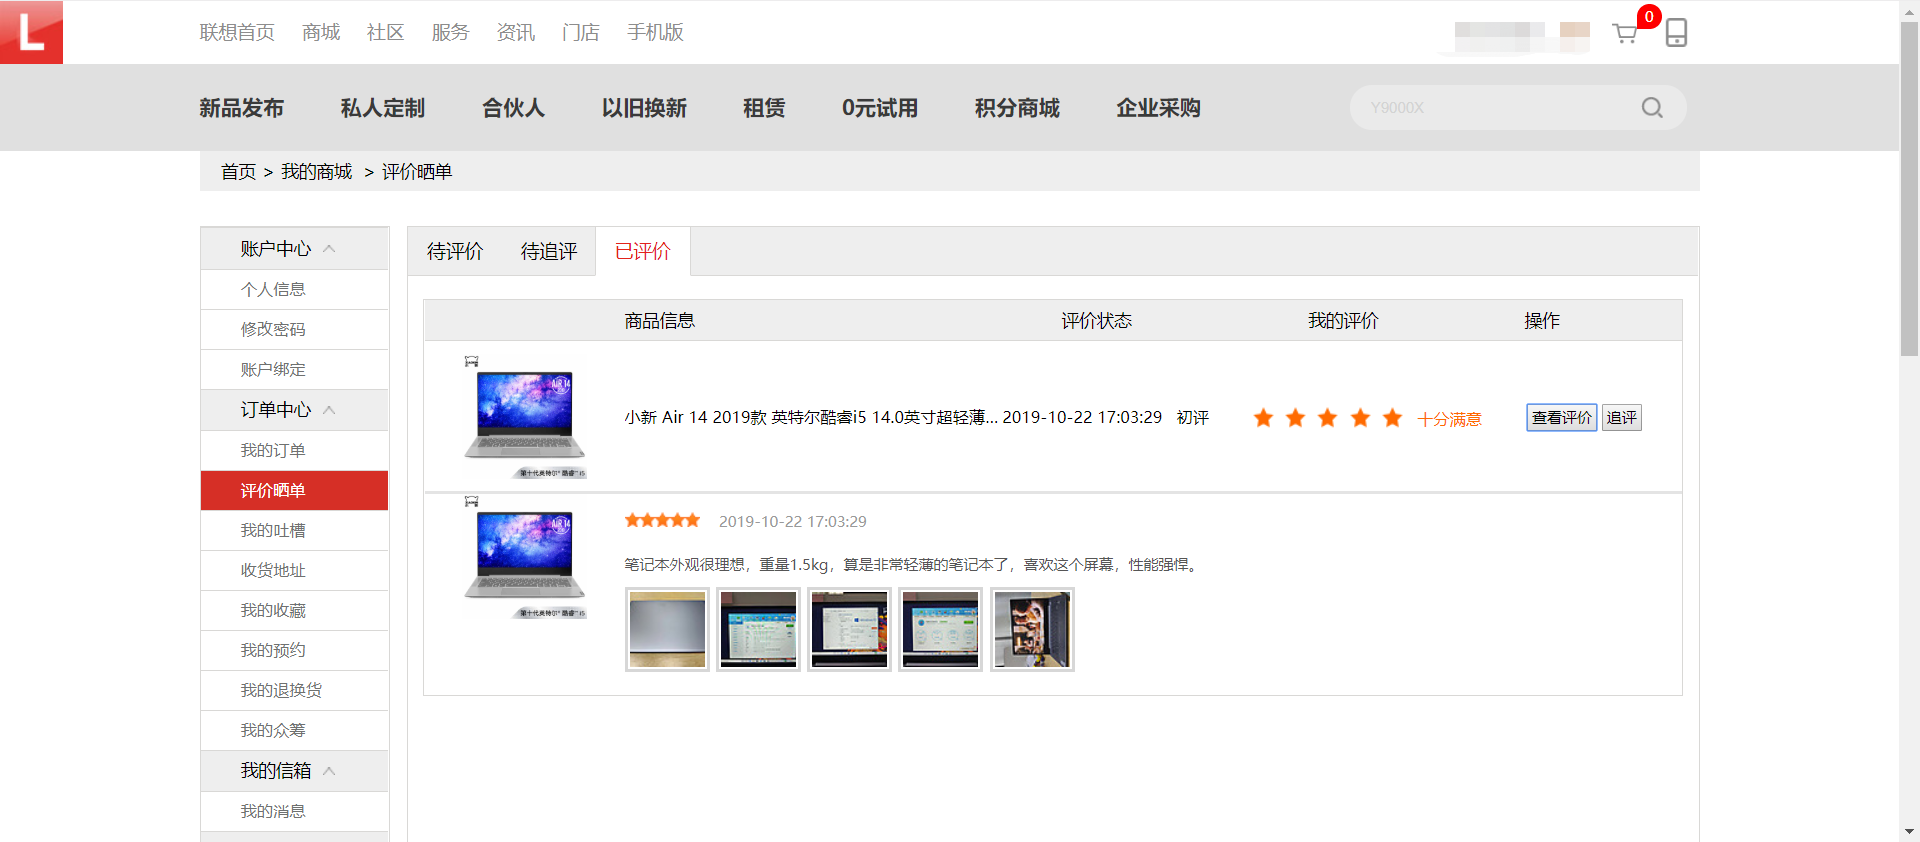Go to 企业采购 page
Screen dimensions: 1920x842
pyautogui.click(x=1158, y=108)
